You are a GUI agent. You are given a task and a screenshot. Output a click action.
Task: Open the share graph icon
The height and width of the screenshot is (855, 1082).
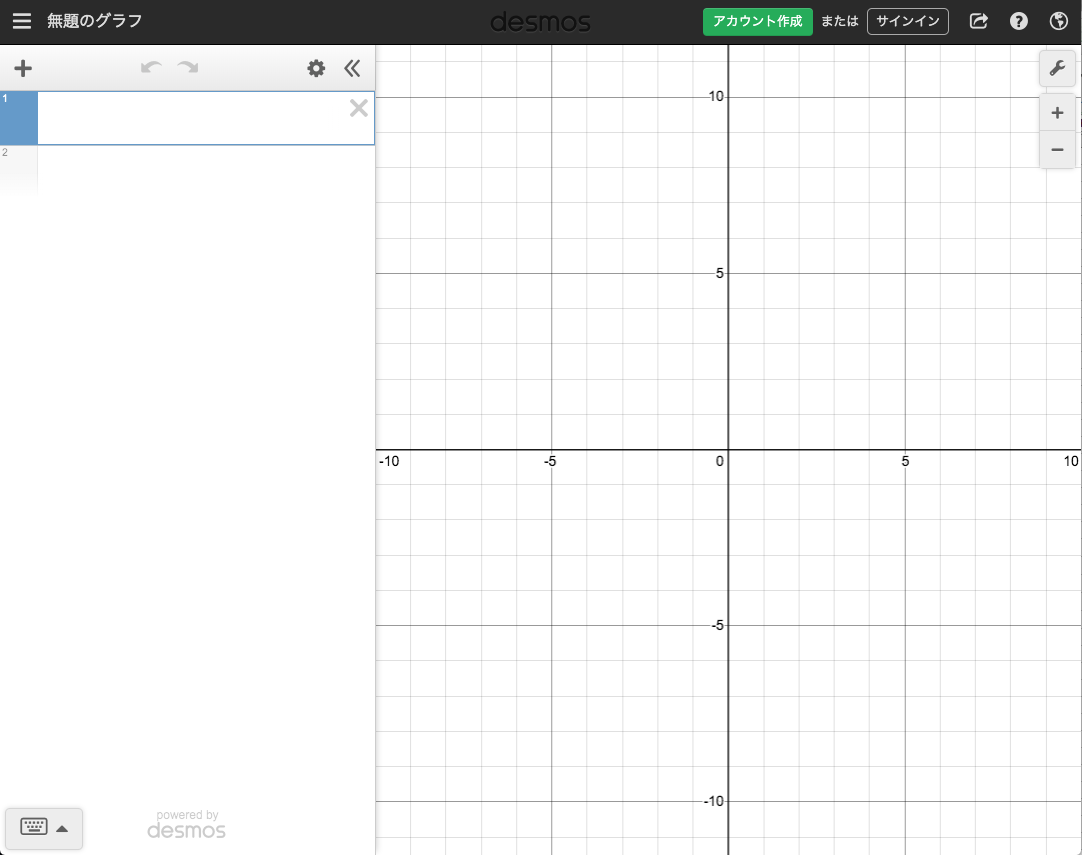coord(978,21)
